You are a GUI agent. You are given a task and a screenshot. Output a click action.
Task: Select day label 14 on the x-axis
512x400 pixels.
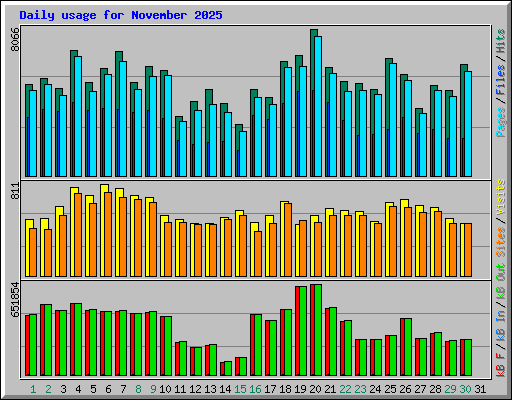(225, 389)
